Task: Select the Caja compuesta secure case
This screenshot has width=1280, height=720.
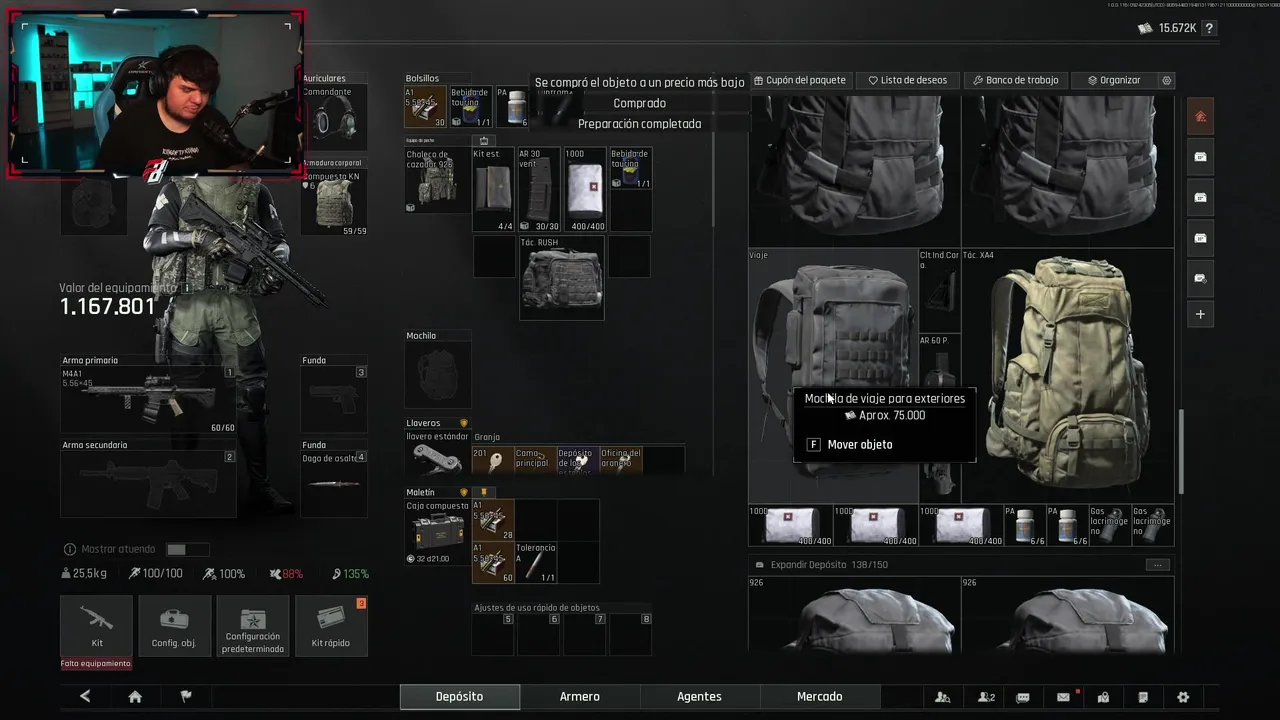Action: [x=437, y=531]
